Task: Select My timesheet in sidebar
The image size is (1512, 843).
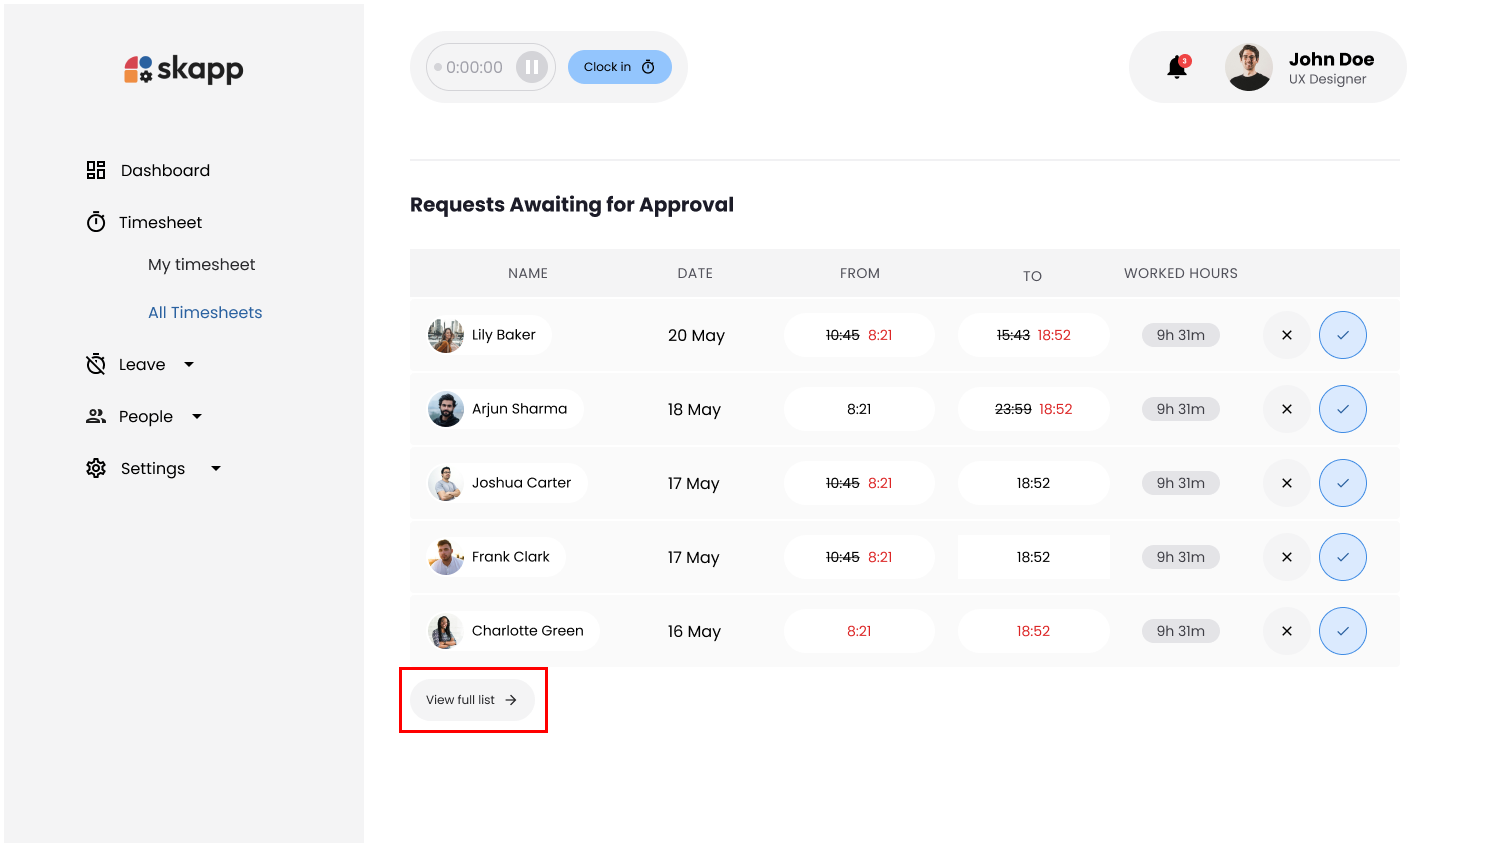Action: pyautogui.click(x=201, y=265)
